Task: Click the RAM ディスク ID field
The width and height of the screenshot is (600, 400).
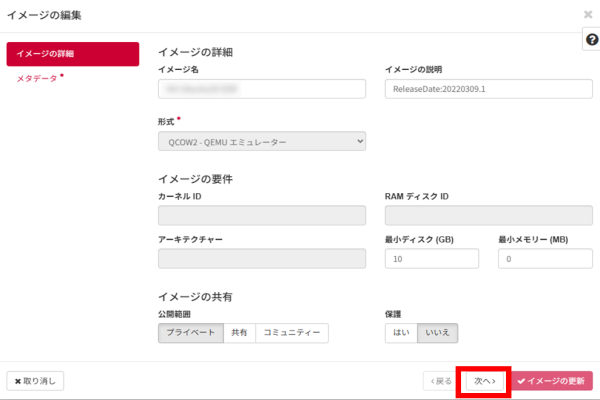Action: click(488, 215)
